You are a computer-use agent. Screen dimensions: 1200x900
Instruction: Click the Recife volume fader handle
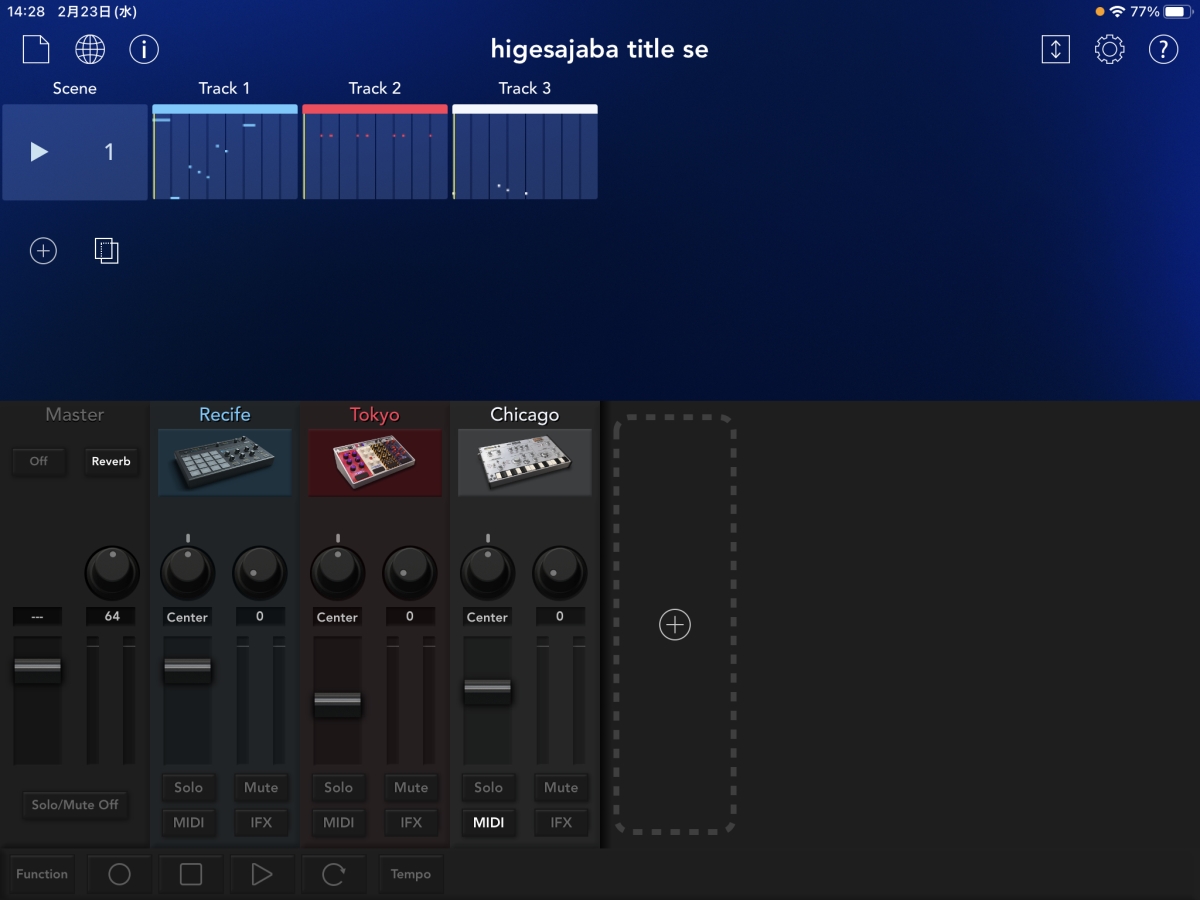point(188,669)
